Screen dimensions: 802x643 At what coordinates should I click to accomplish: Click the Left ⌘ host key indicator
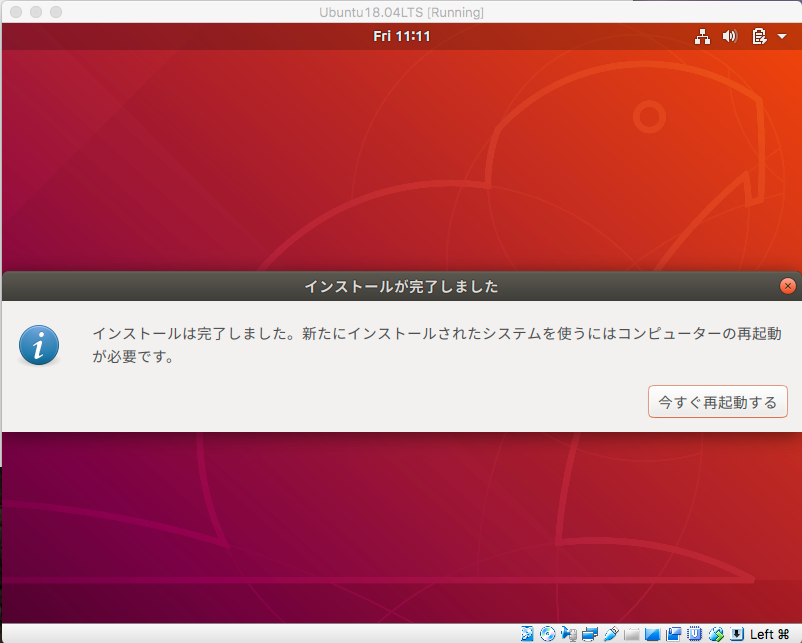click(770, 634)
